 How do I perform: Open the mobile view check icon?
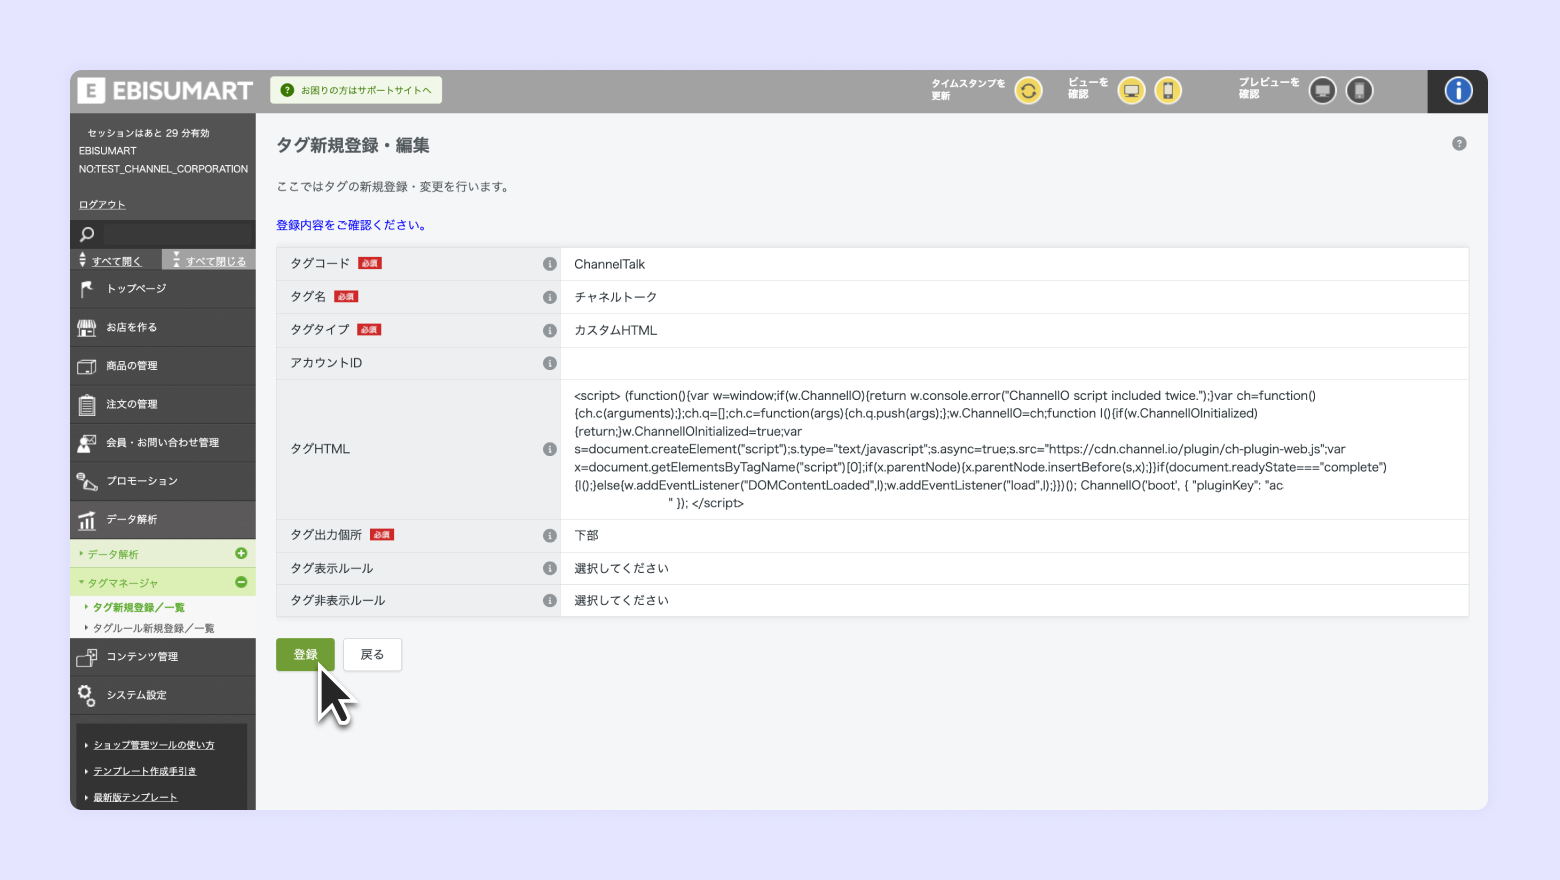pos(1167,91)
